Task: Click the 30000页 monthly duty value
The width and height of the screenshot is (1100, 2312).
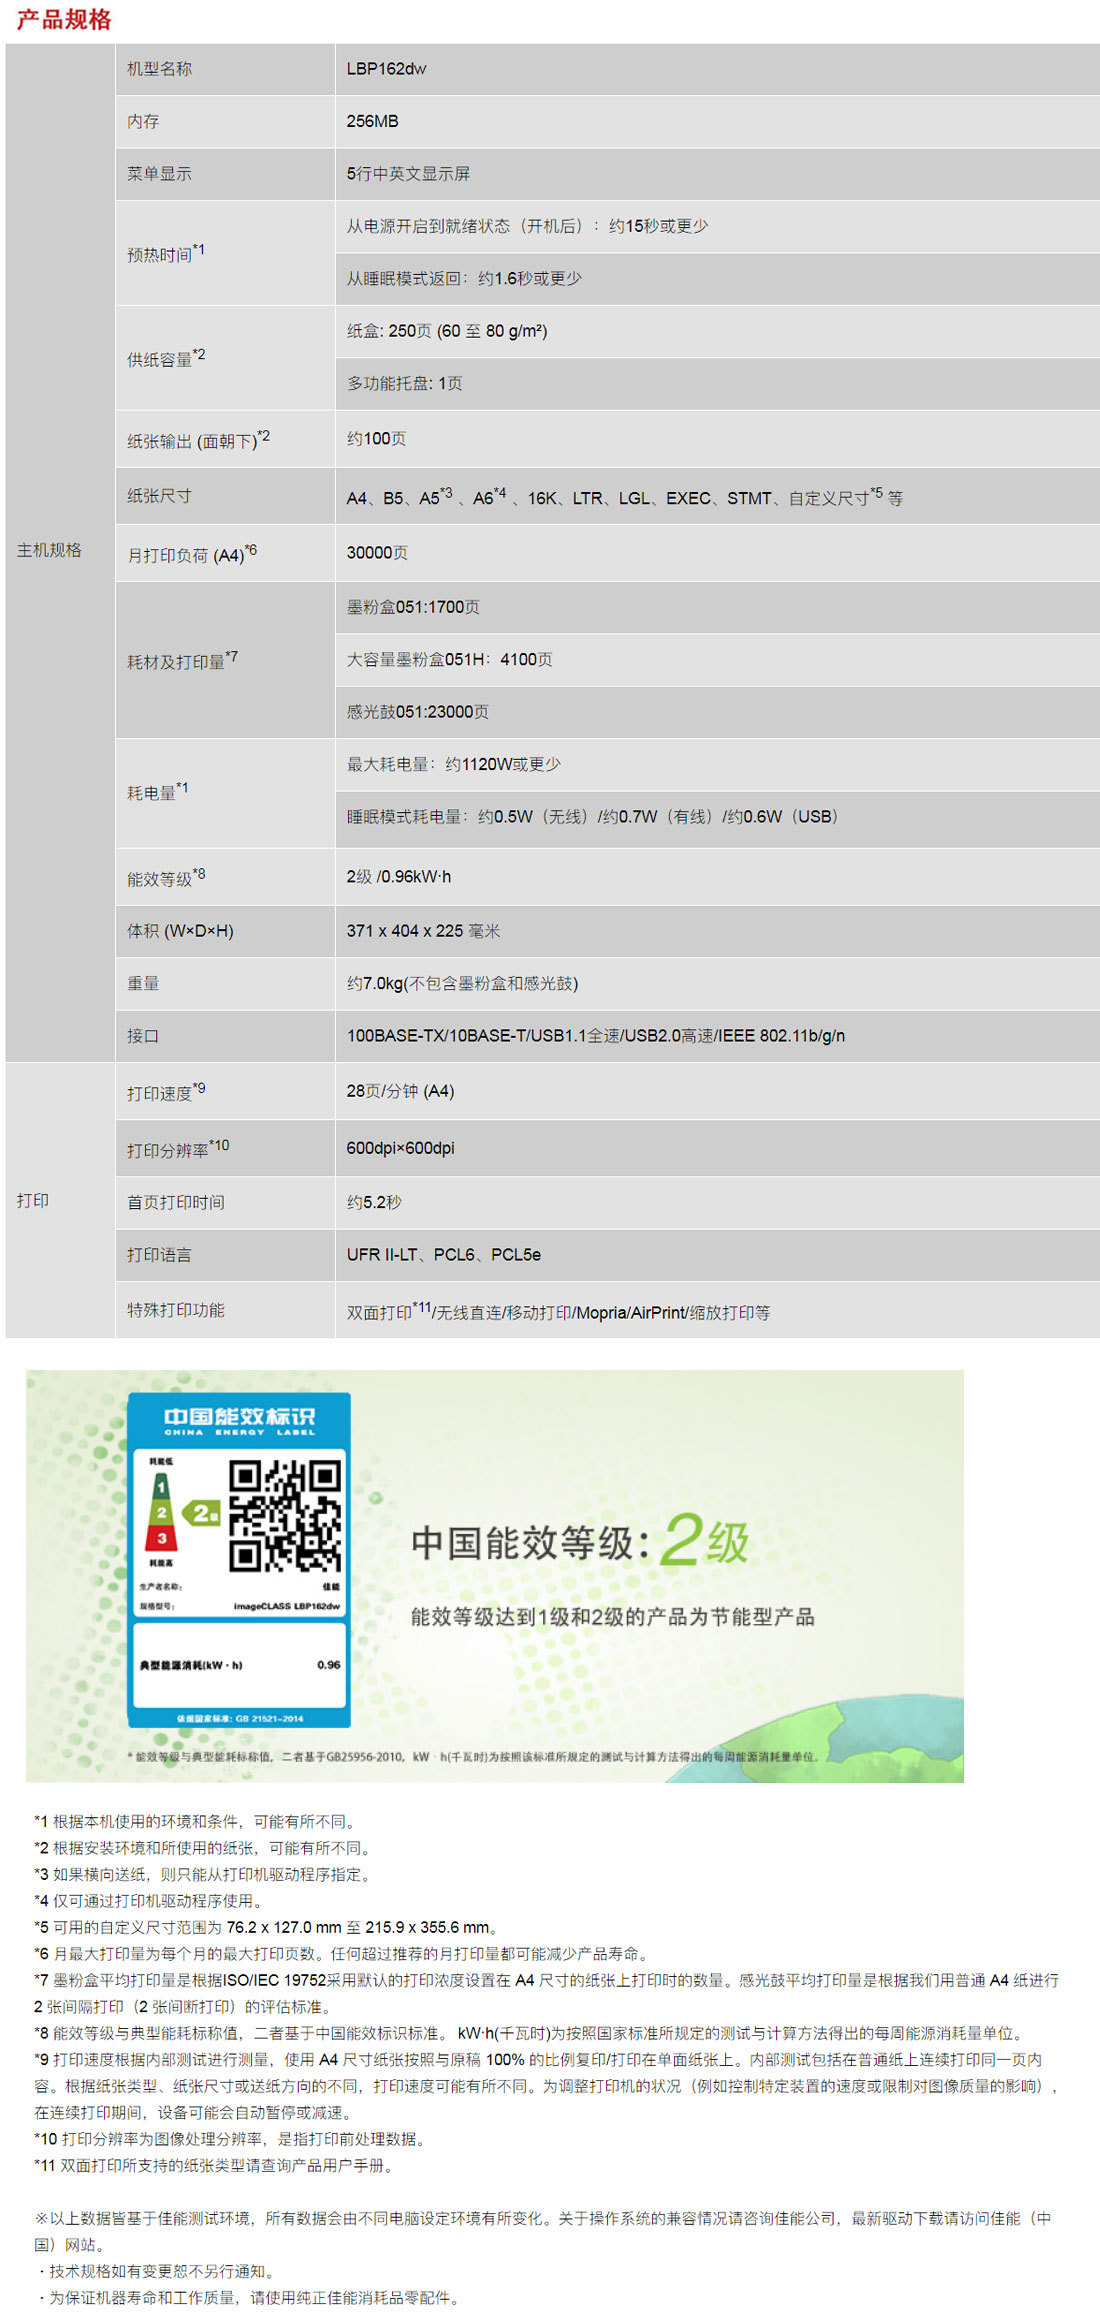Action: click(377, 552)
